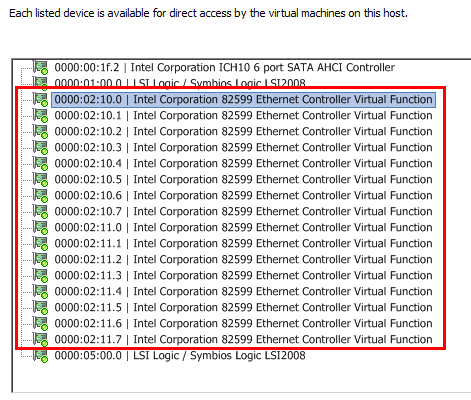Select row 0000:02:10.3 Ethernet Virtual Function

[243, 147]
